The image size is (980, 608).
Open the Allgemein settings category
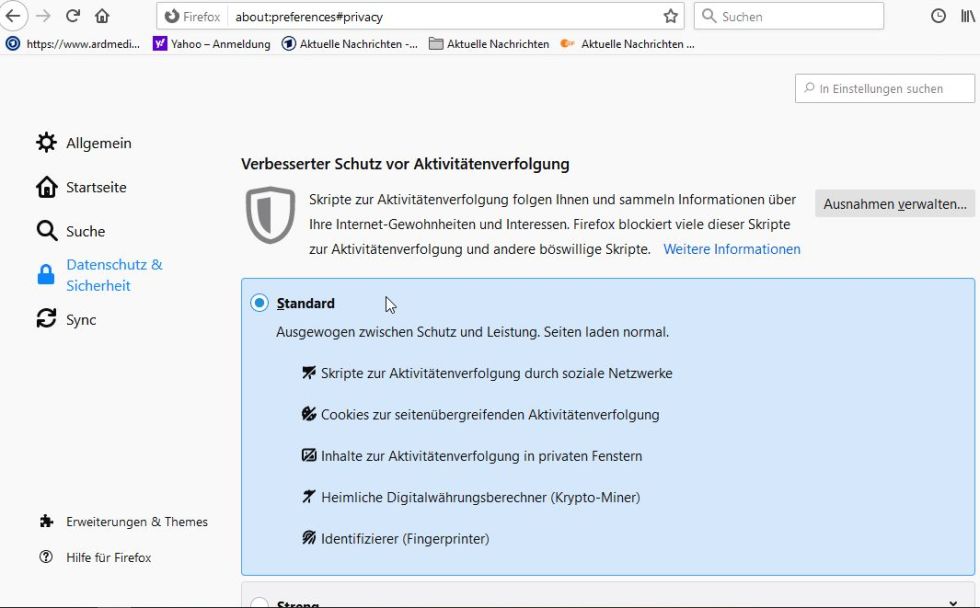pos(98,143)
